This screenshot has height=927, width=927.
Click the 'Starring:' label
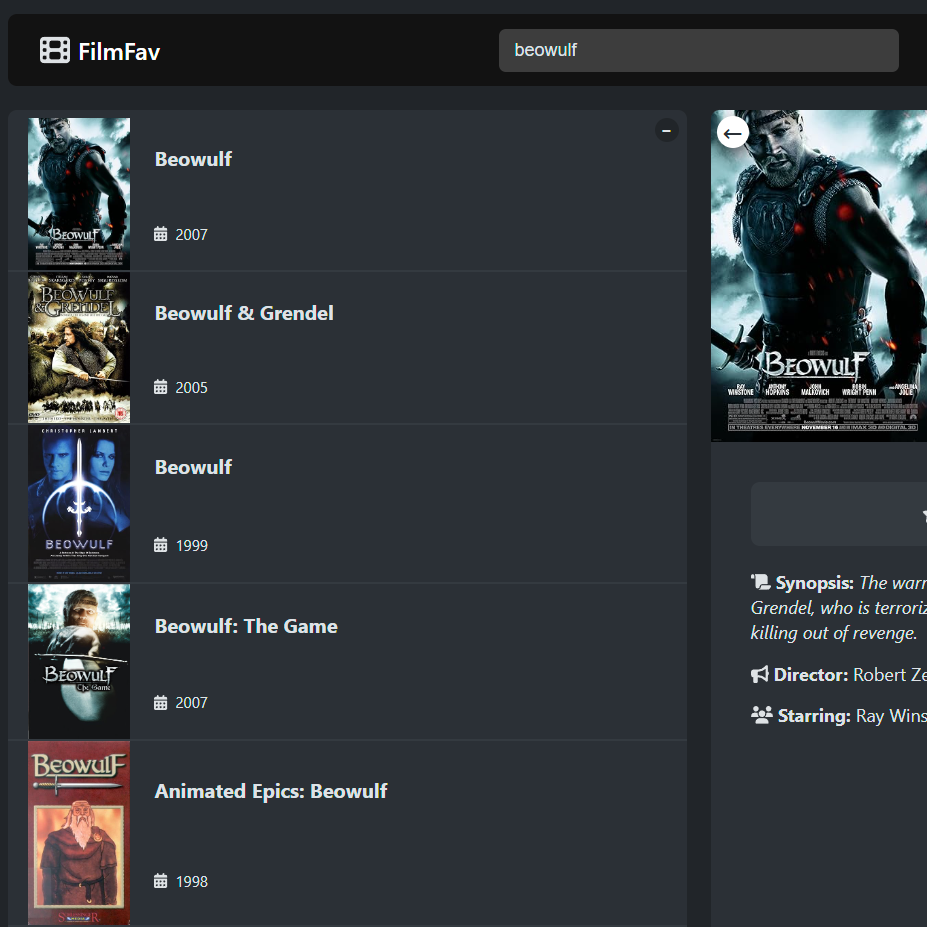pos(814,716)
